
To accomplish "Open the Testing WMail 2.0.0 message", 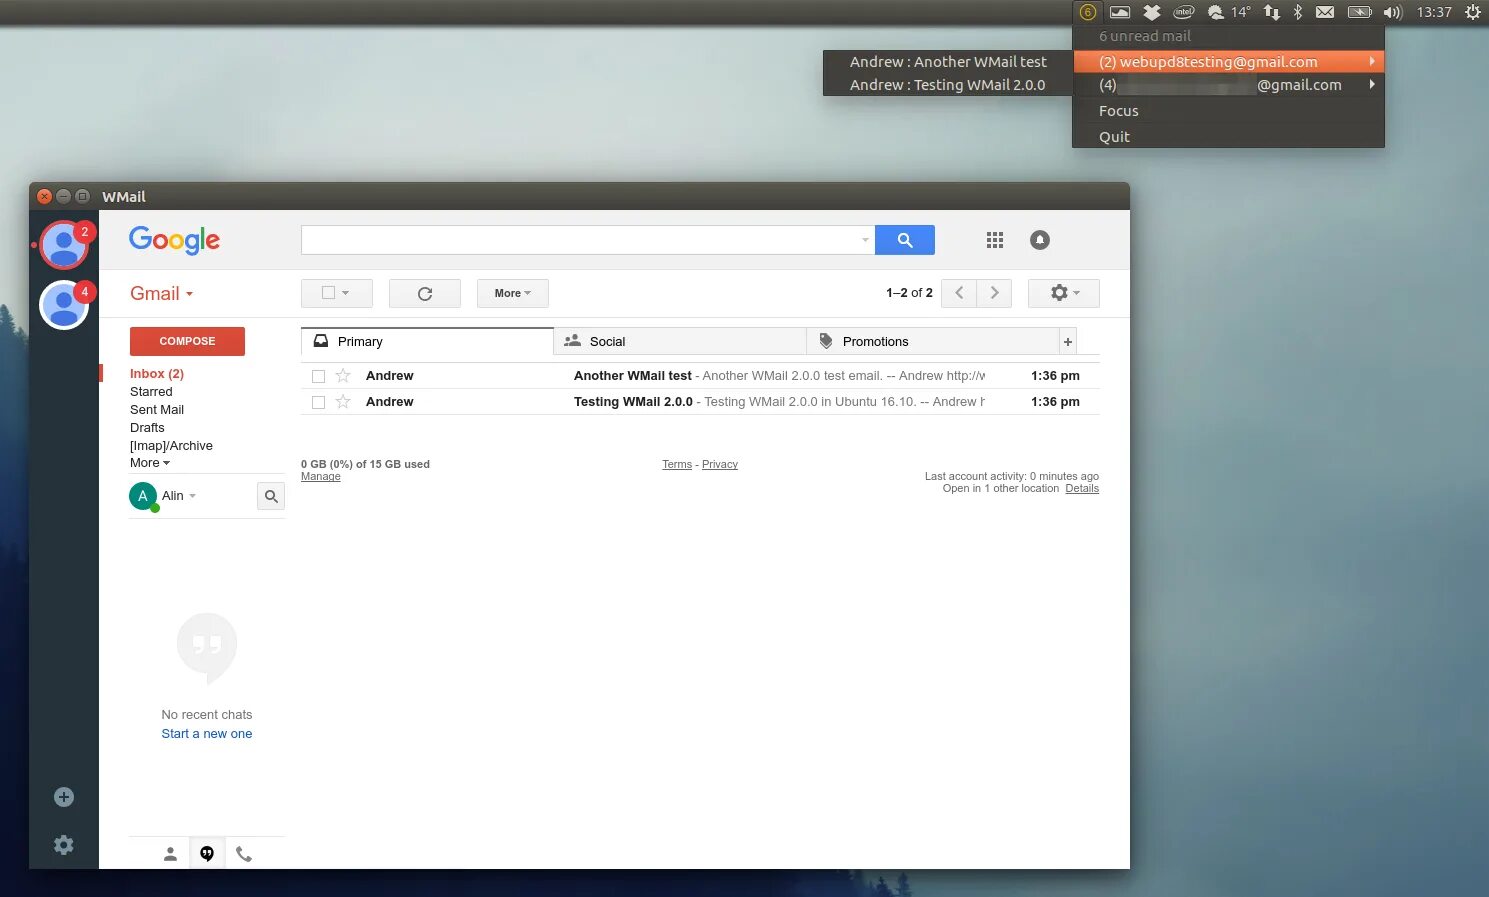I will [x=700, y=402].
